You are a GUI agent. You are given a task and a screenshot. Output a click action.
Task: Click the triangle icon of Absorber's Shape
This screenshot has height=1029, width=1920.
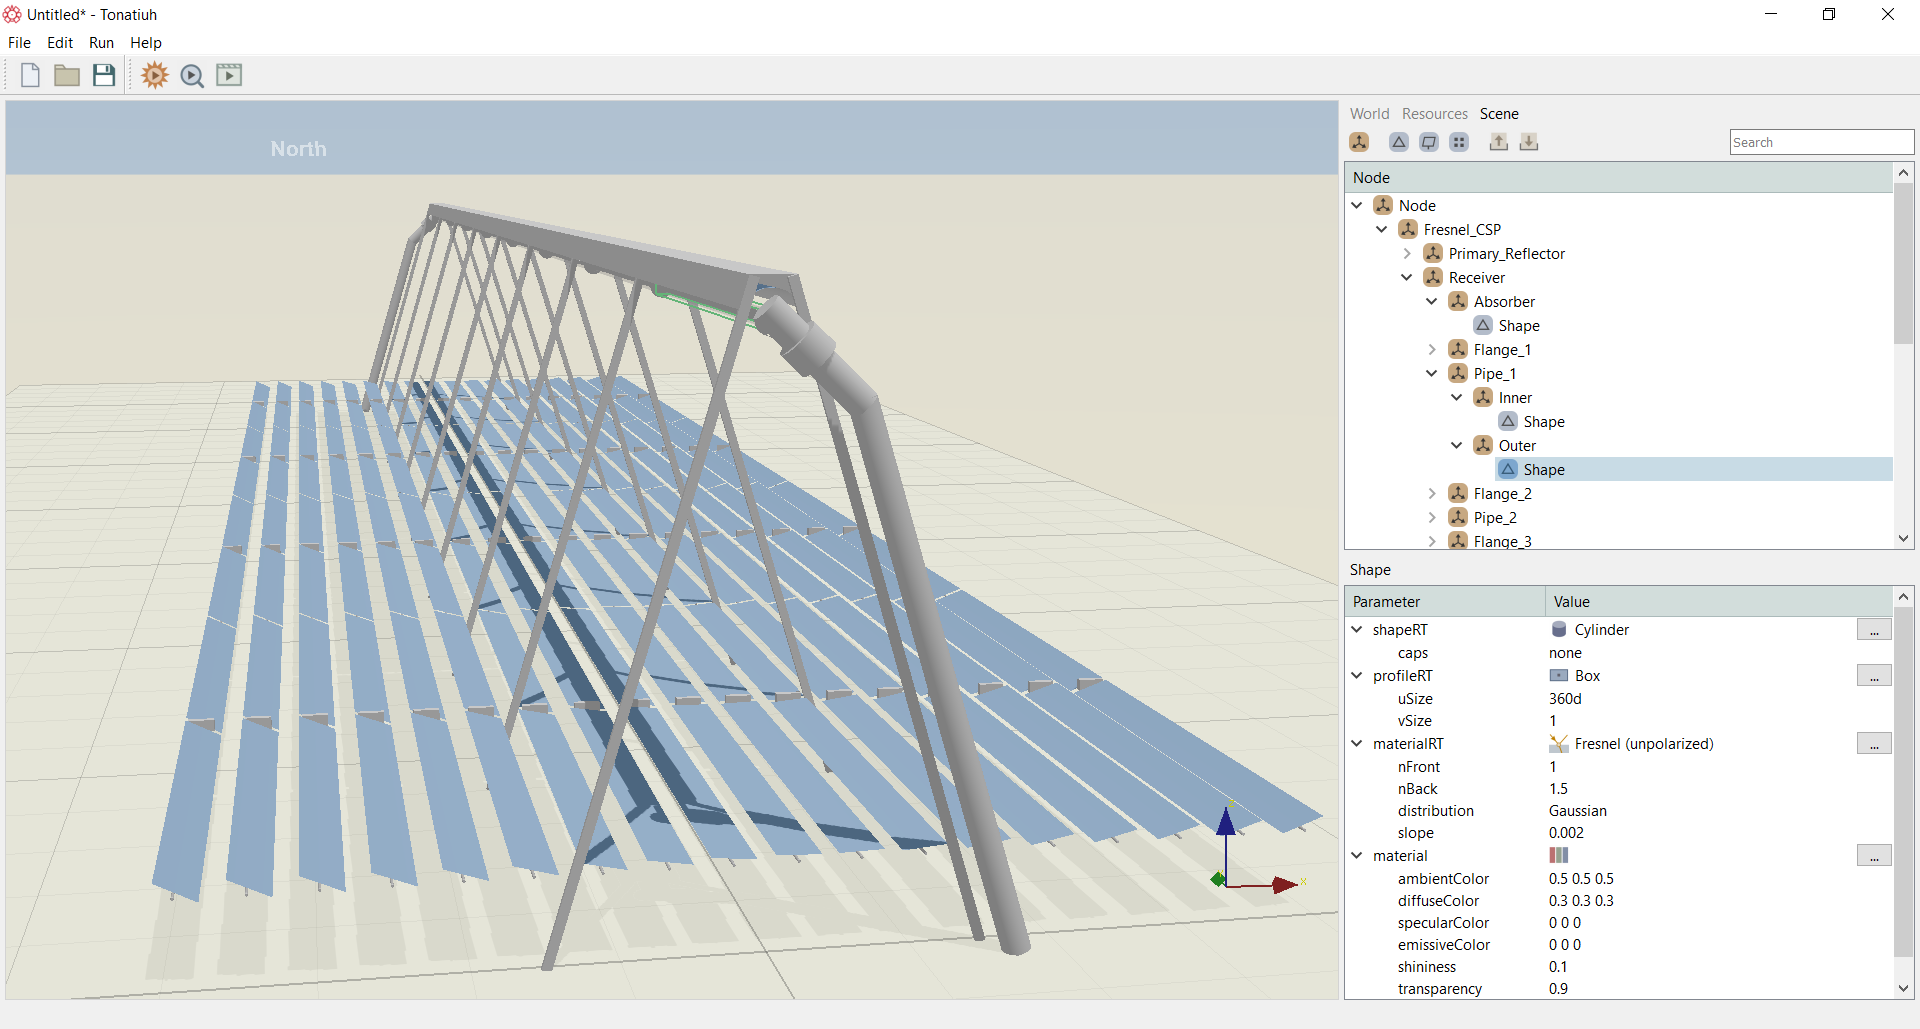pyautogui.click(x=1483, y=325)
